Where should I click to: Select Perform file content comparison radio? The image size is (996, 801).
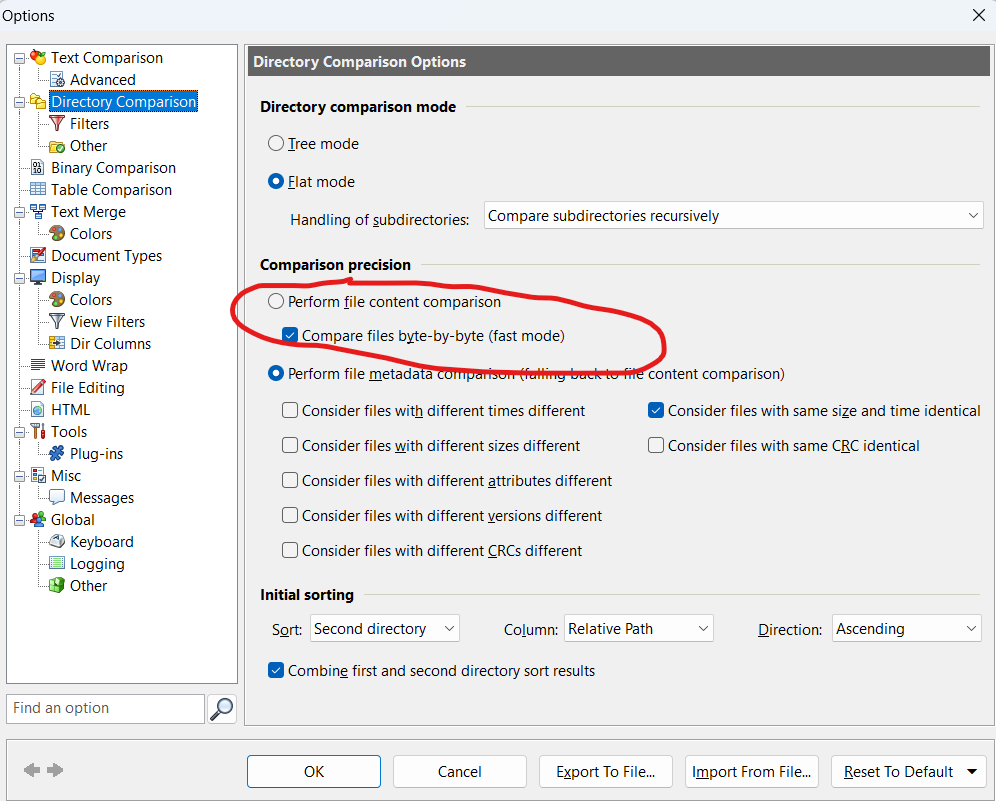click(x=276, y=301)
